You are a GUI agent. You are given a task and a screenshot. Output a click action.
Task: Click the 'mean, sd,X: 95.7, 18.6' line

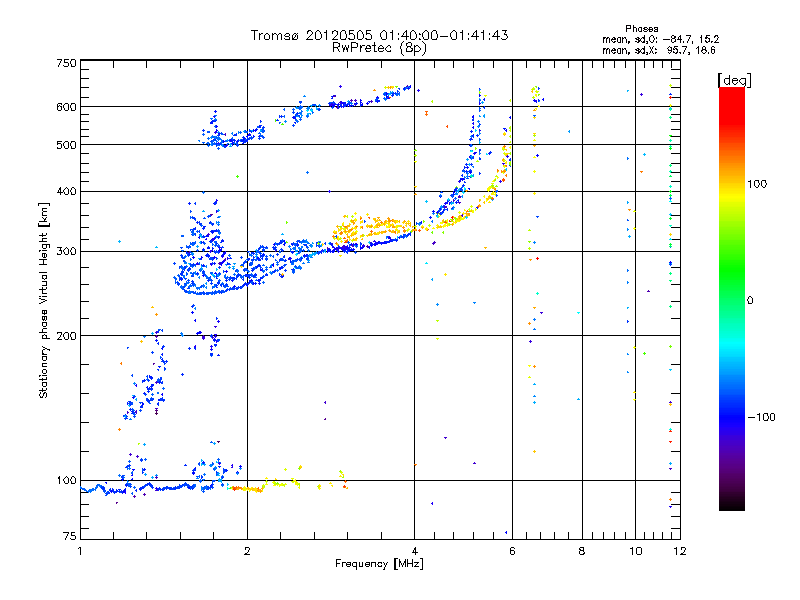click(x=659, y=50)
